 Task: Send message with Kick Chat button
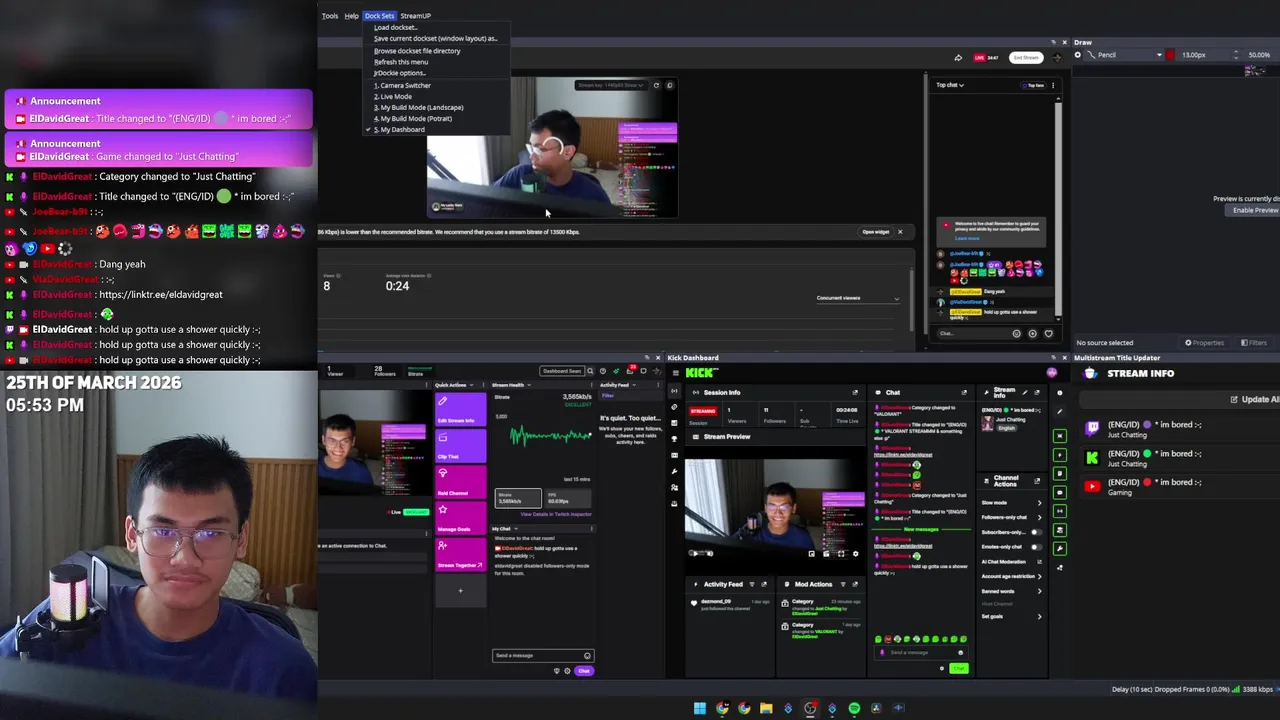point(959,668)
